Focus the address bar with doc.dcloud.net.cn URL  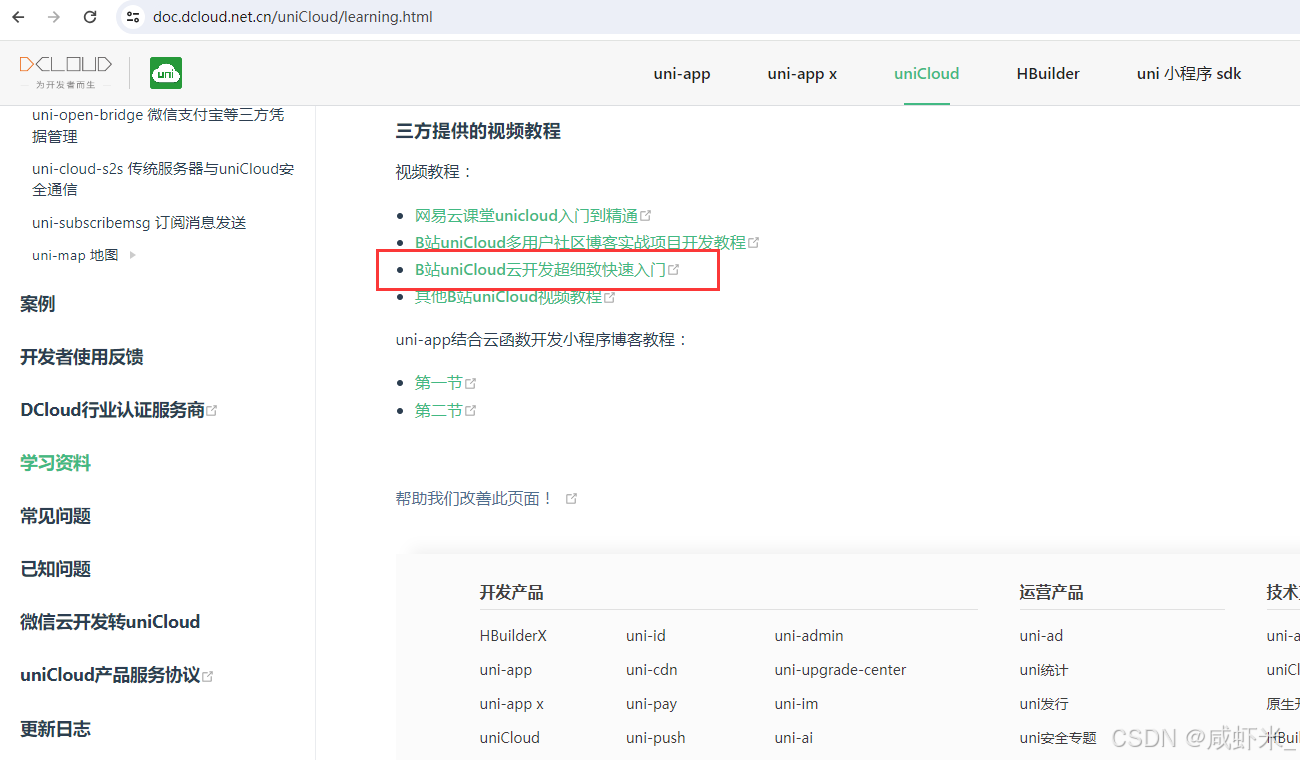pyautogui.click(x=293, y=17)
